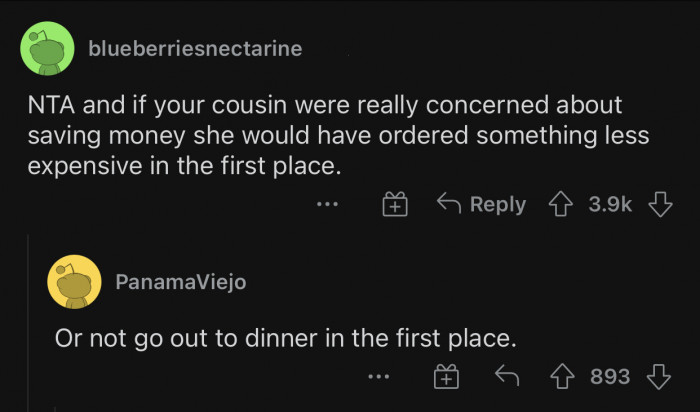Downvote blueberriesnectarine's comment

coord(658,204)
